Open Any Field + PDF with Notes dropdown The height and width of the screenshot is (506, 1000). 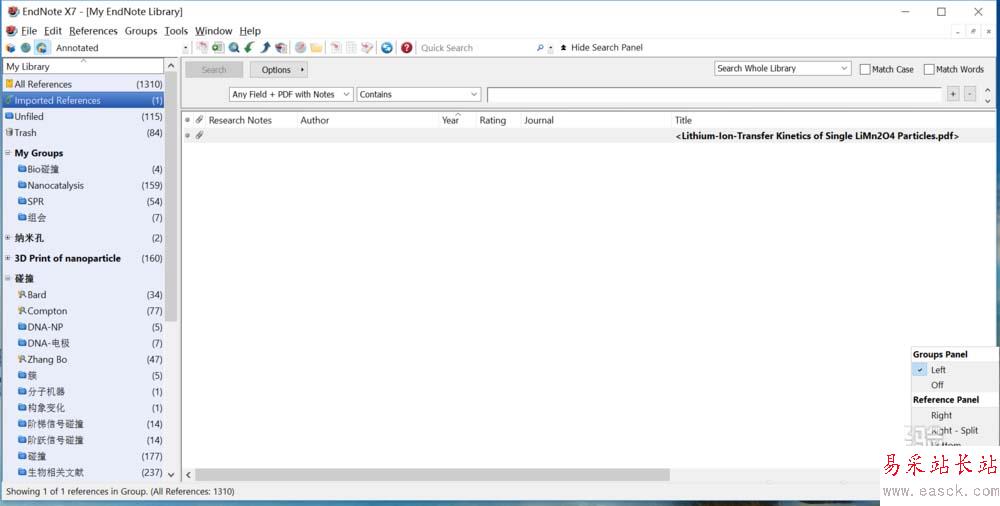tap(291, 94)
